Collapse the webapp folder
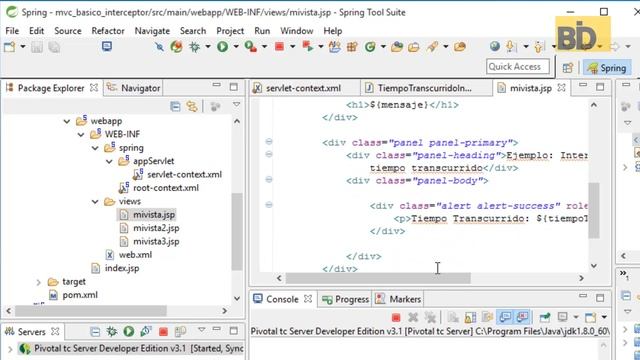 [x=67, y=121]
